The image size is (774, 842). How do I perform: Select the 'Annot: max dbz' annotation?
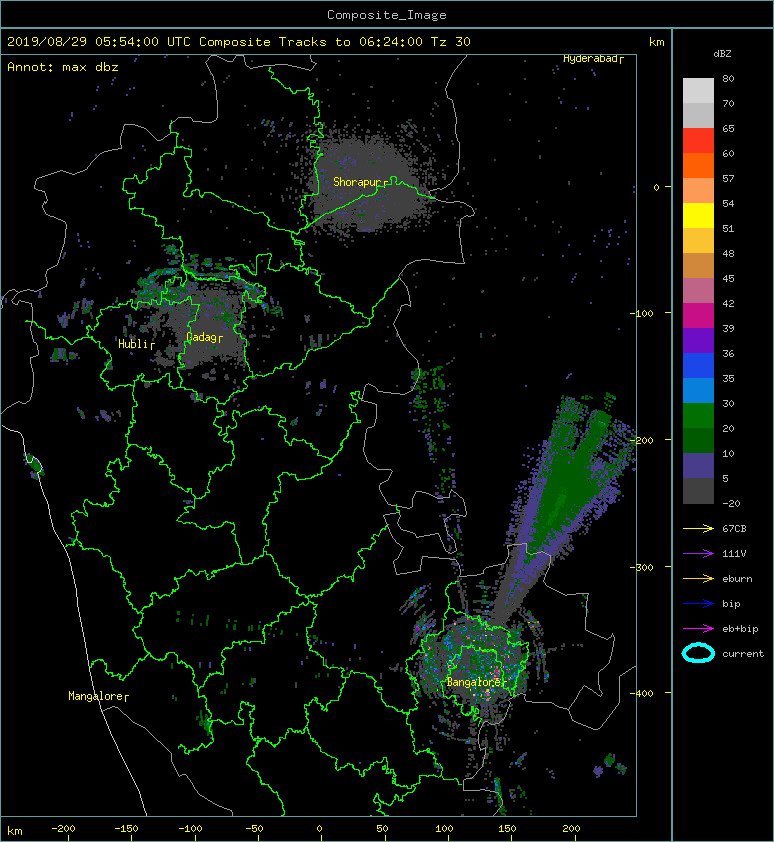click(62, 67)
